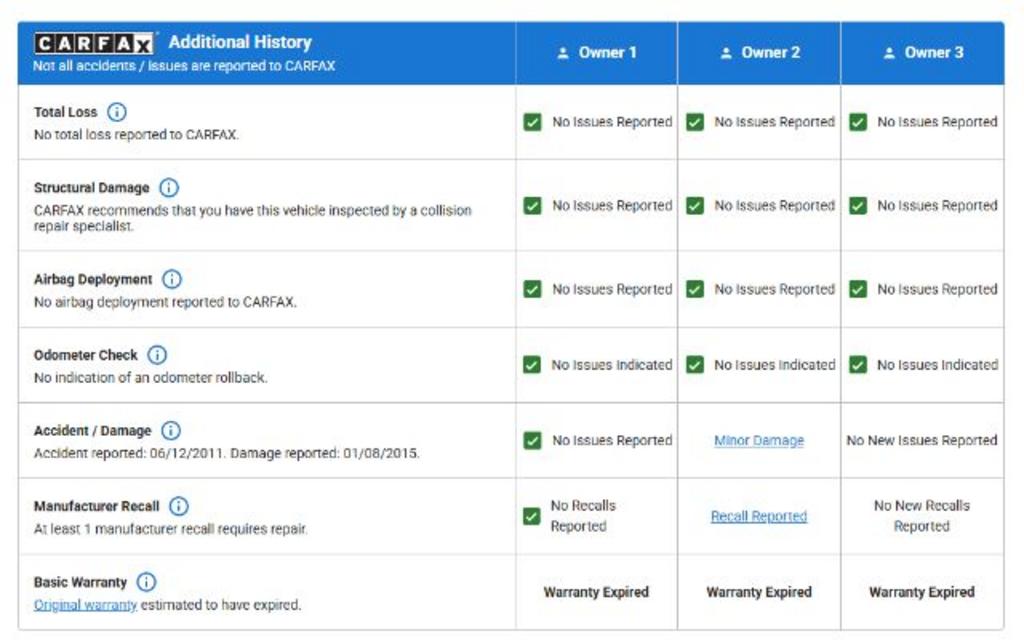This screenshot has height=642, width=1024.
Task: Click the info icon next to Total Loss
Action: tap(117, 112)
